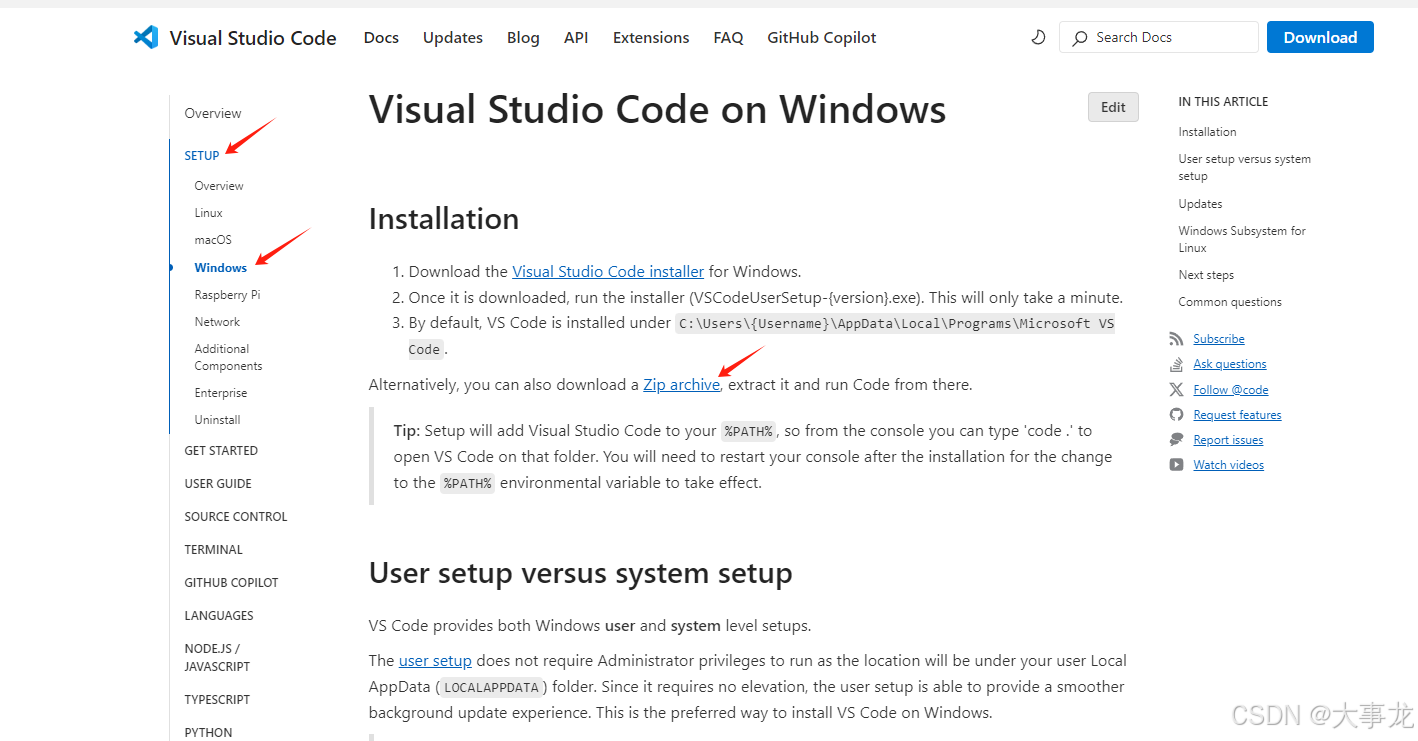
Task: Click the user setup link
Action: click(435, 661)
